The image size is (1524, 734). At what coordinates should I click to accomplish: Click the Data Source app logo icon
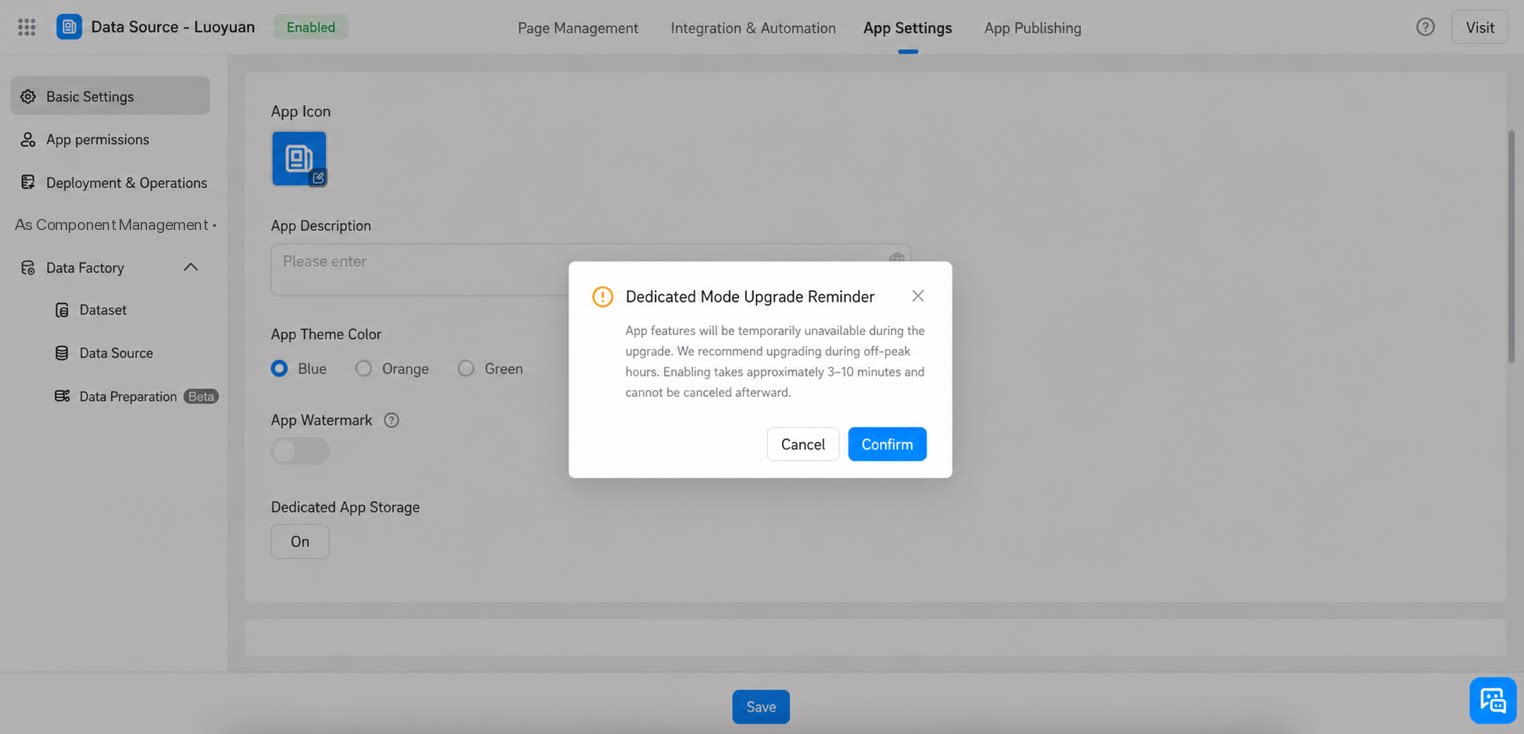tap(69, 27)
